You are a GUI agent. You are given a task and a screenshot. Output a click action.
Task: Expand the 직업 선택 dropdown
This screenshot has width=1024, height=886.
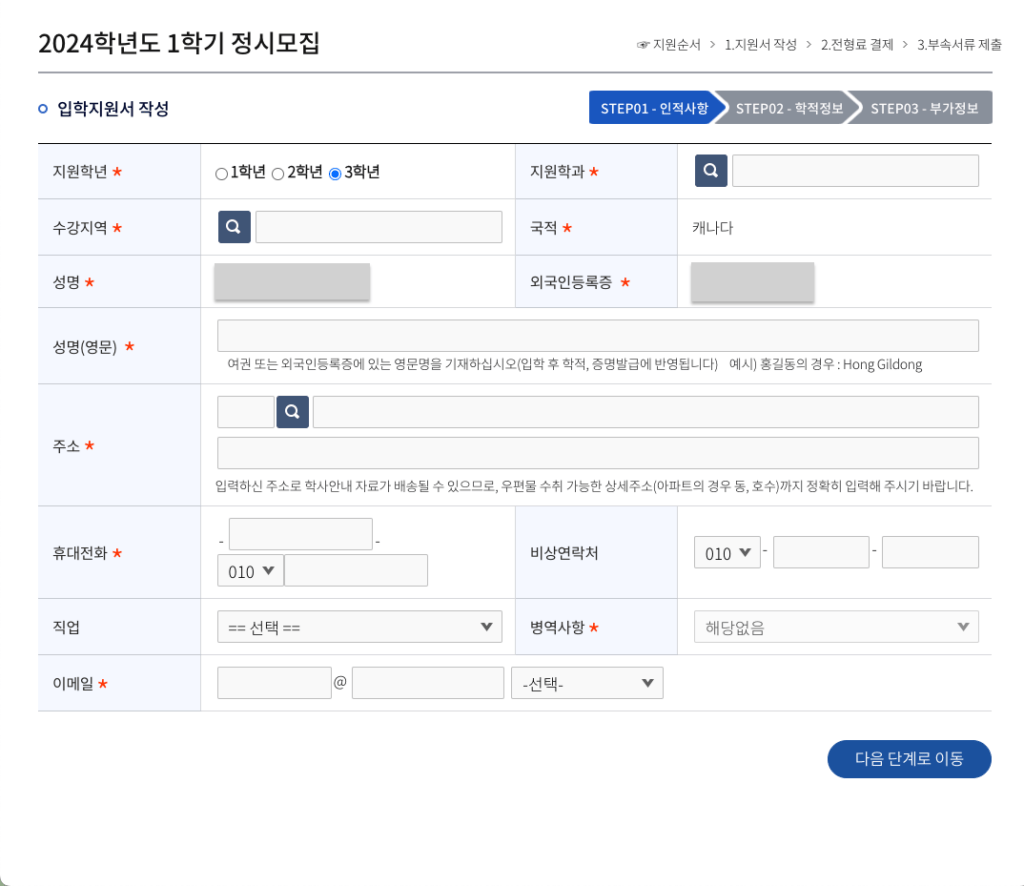(359, 627)
